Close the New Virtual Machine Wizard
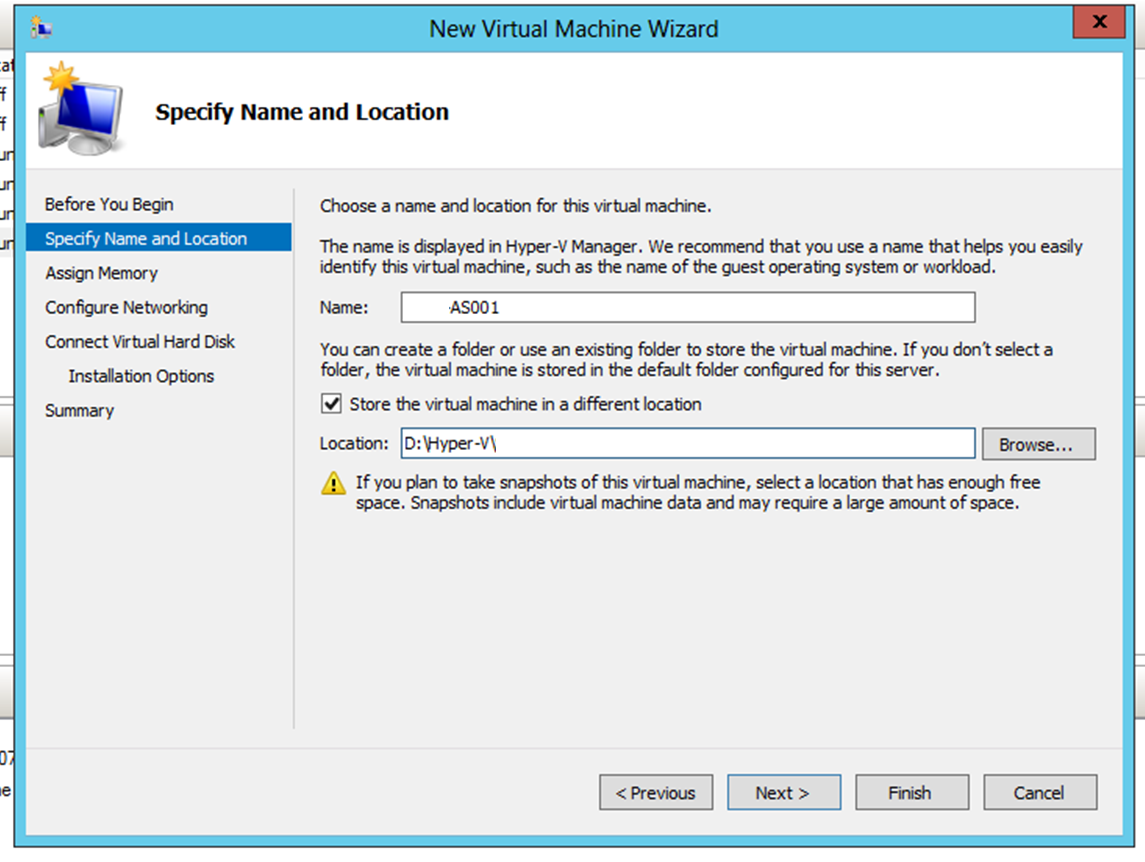Screen dimensions: 1145x862 (x=1099, y=22)
